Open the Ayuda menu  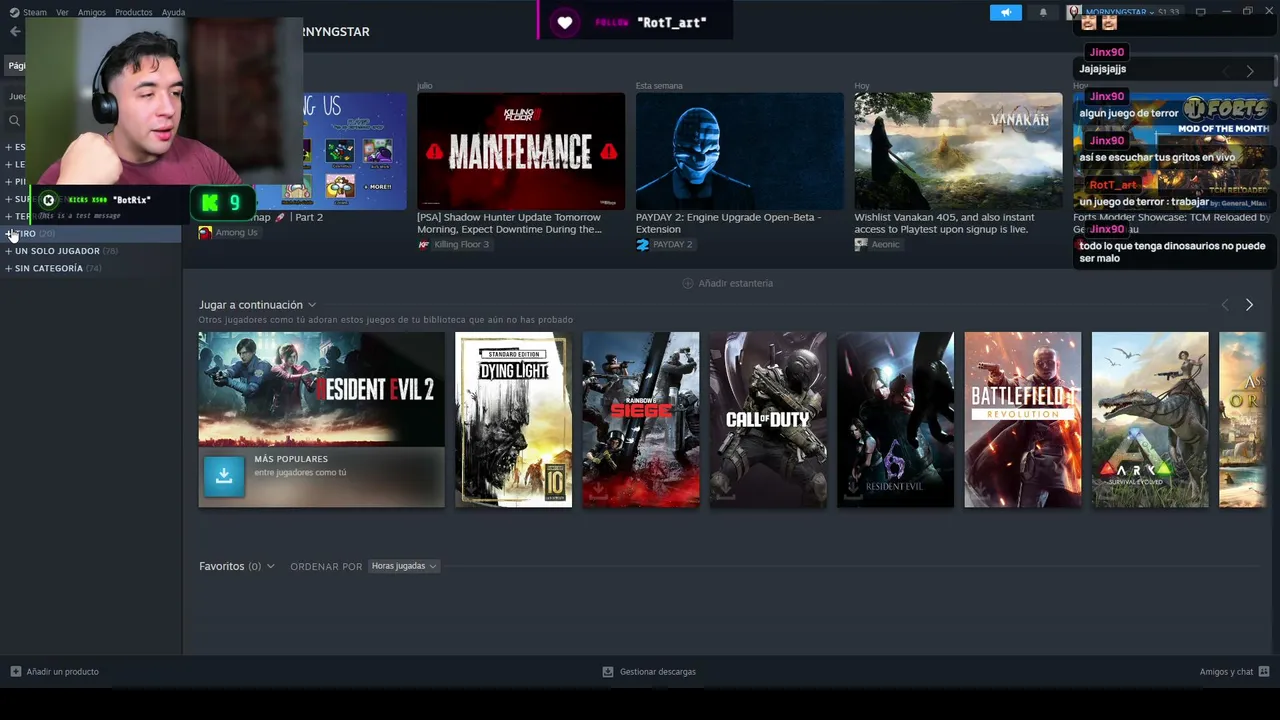[173, 12]
